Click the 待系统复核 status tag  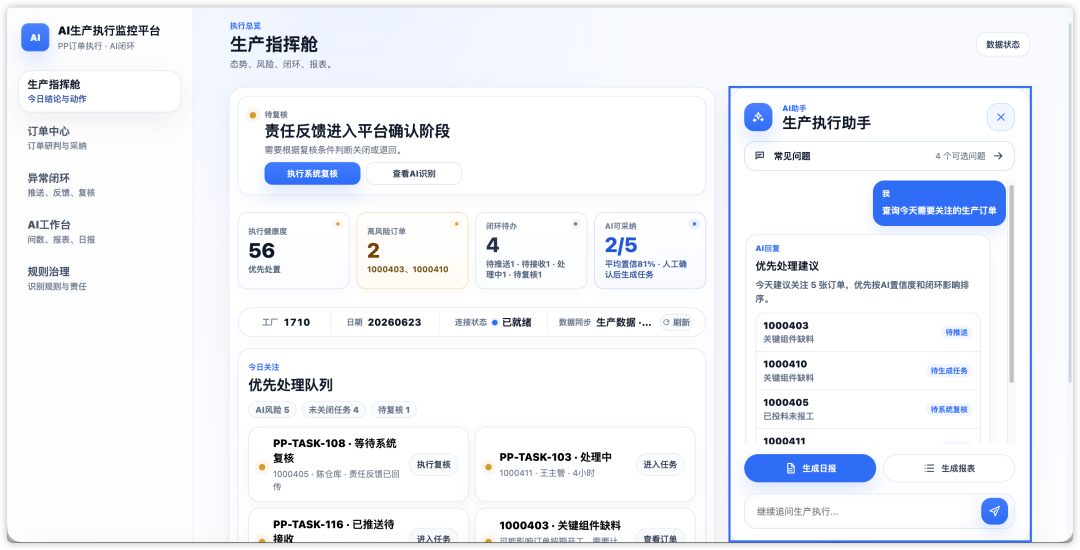point(949,410)
